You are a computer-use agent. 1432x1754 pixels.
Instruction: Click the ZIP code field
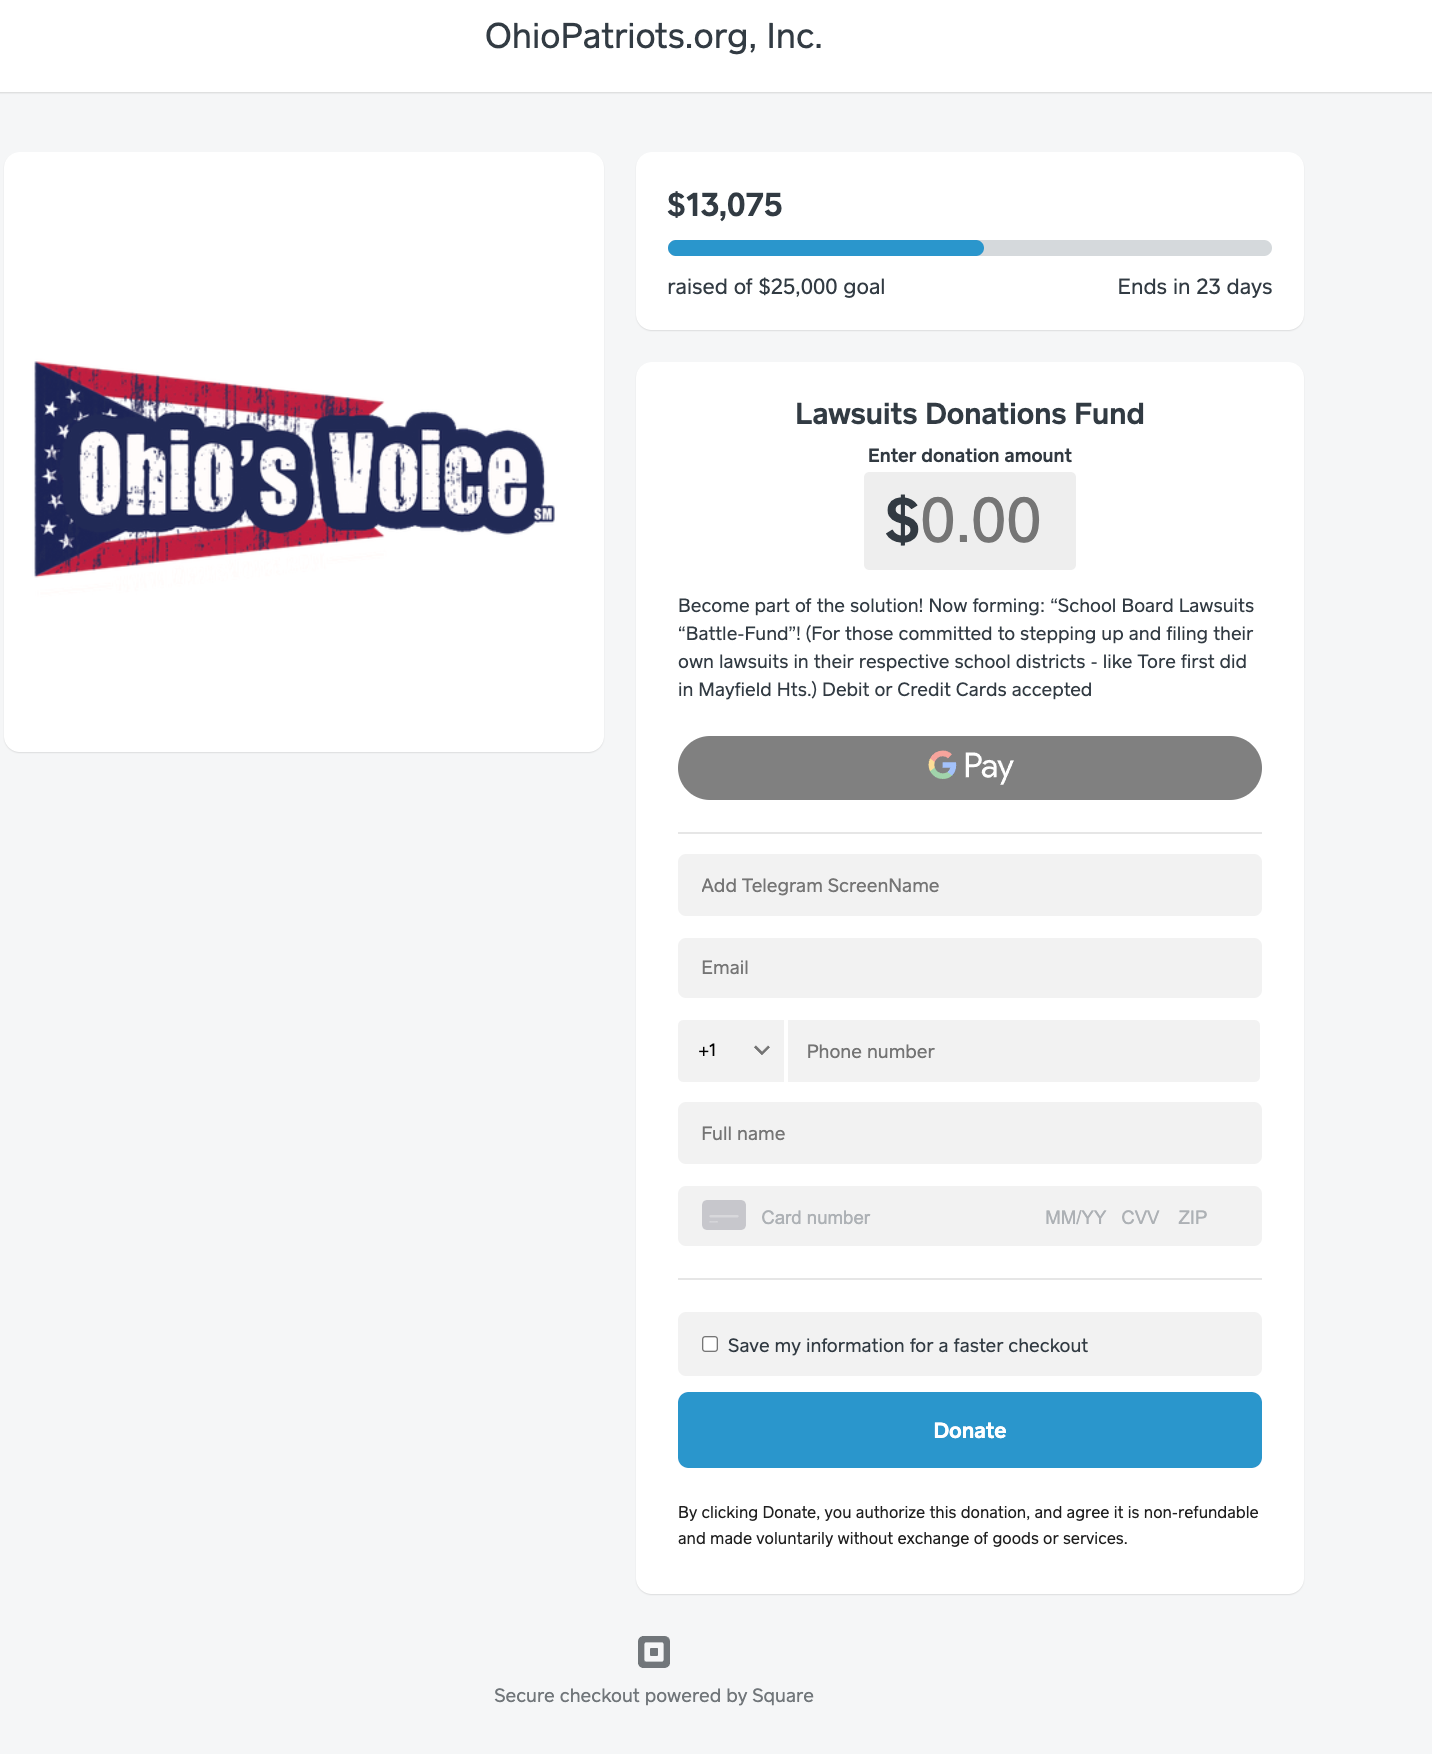[x=1193, y=1217]
